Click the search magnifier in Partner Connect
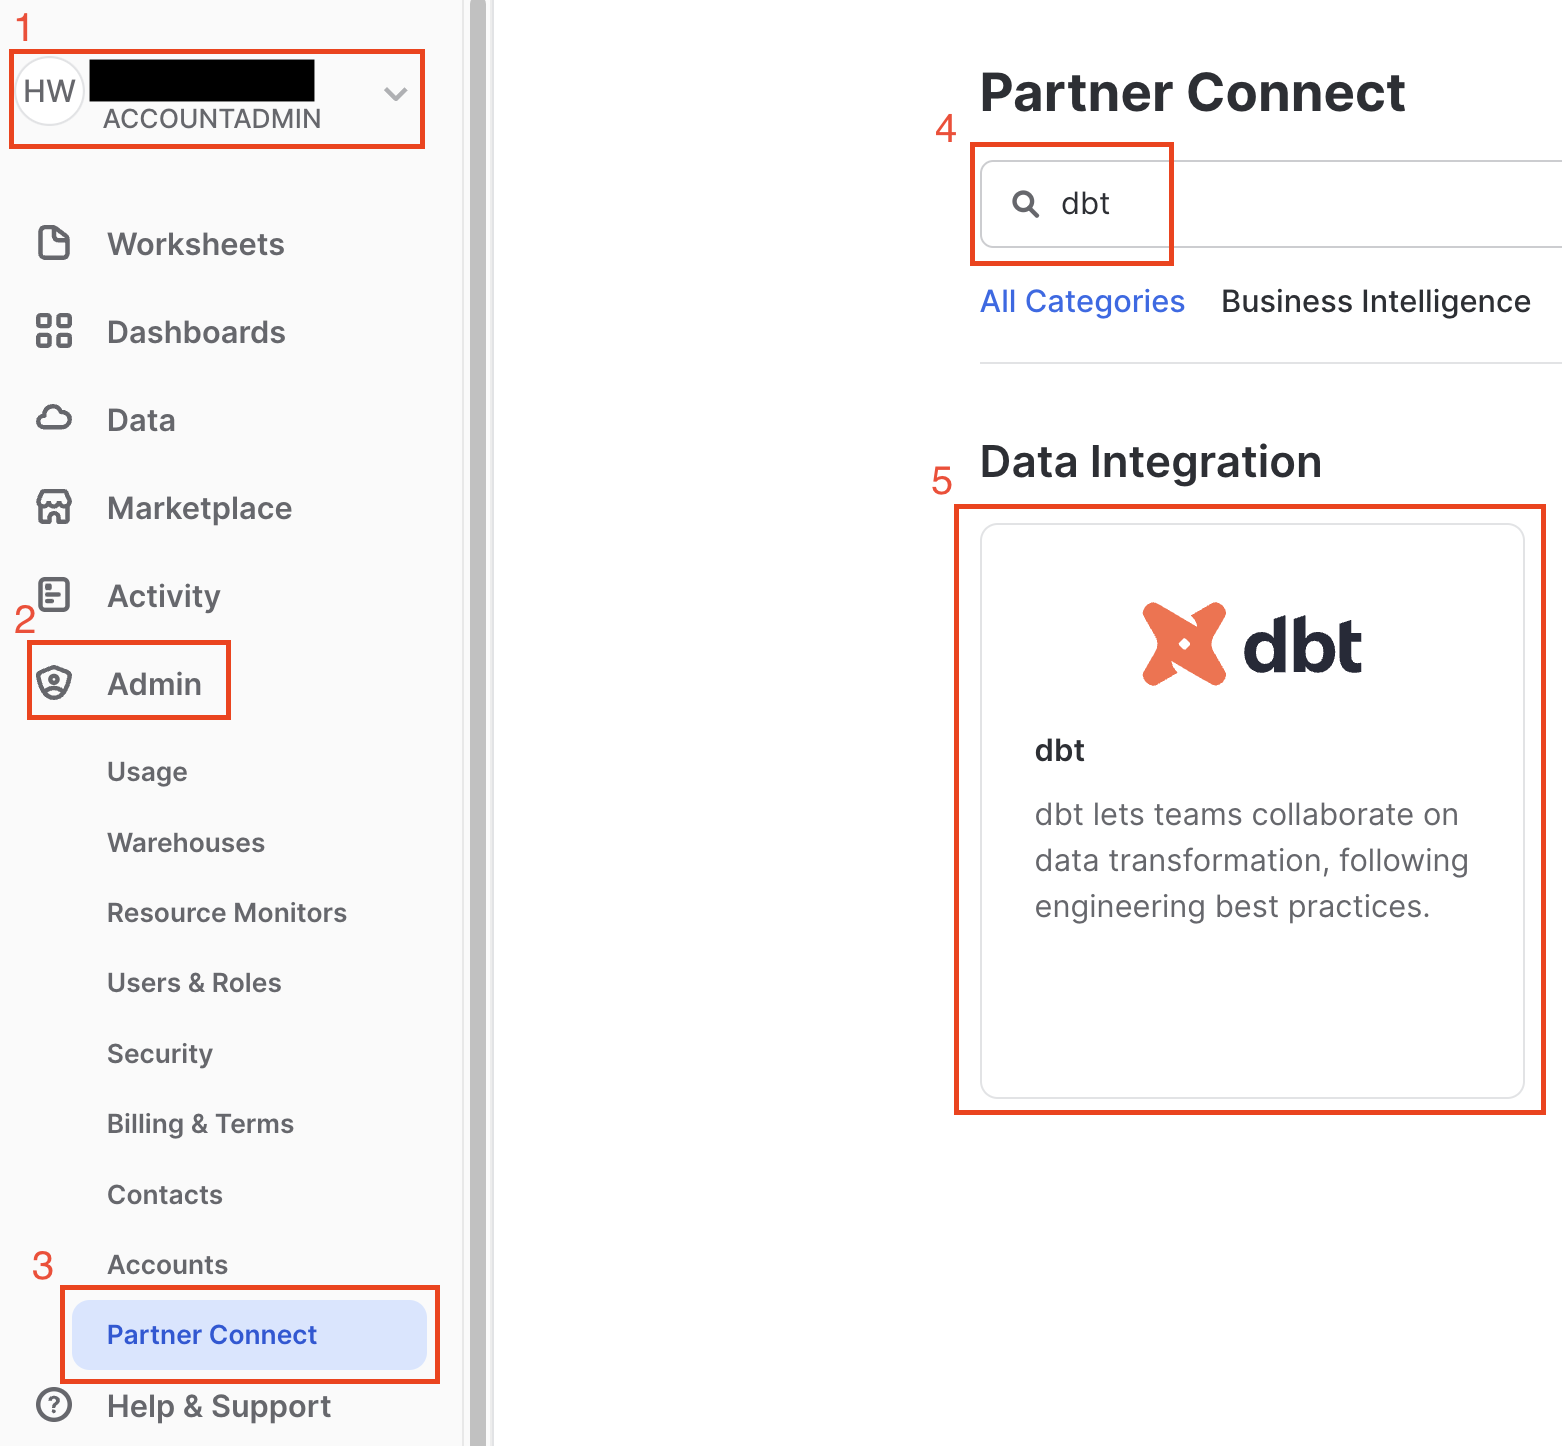1562x1446 pixels. [x=1024, y=203]
